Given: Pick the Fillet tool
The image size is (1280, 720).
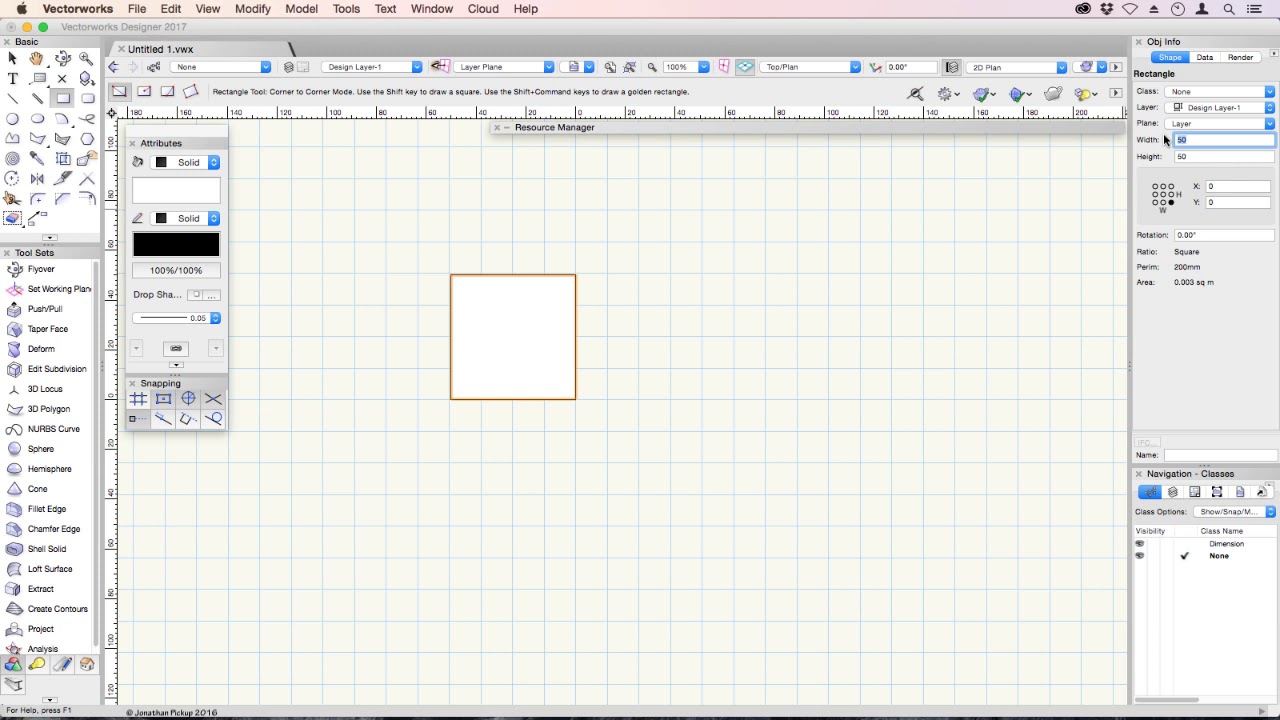Looking at the screenshot, I should [37, 199].
